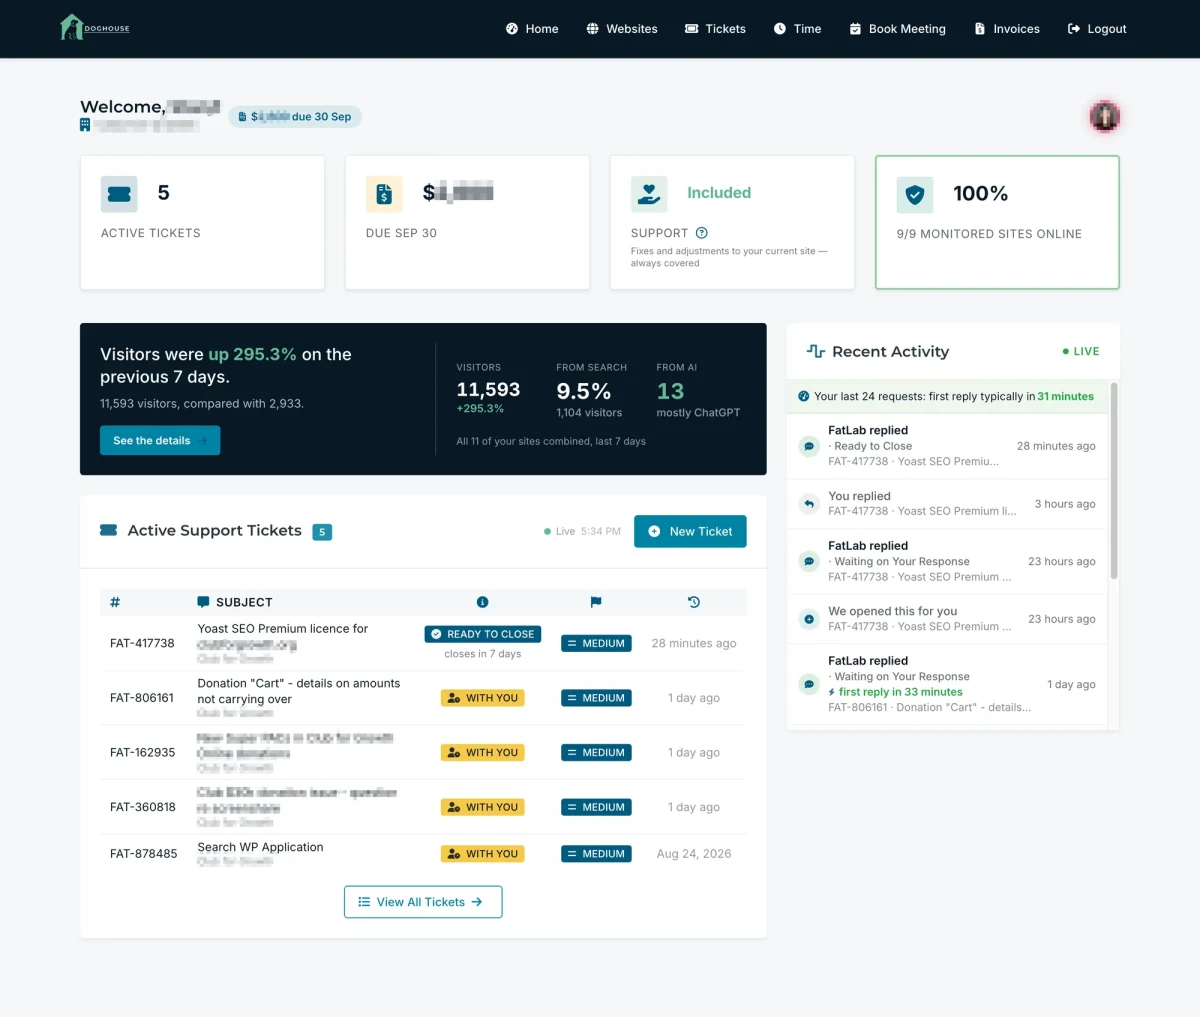Click WITH YOU badge for FAT-806161
1200x1017 pixels.
pyautogui.click(x=483, y=698)
